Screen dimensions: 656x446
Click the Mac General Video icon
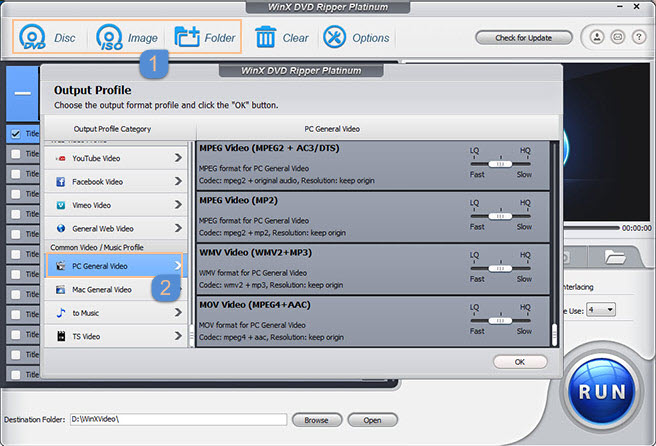pyautogui.click(x=61, y=290)
